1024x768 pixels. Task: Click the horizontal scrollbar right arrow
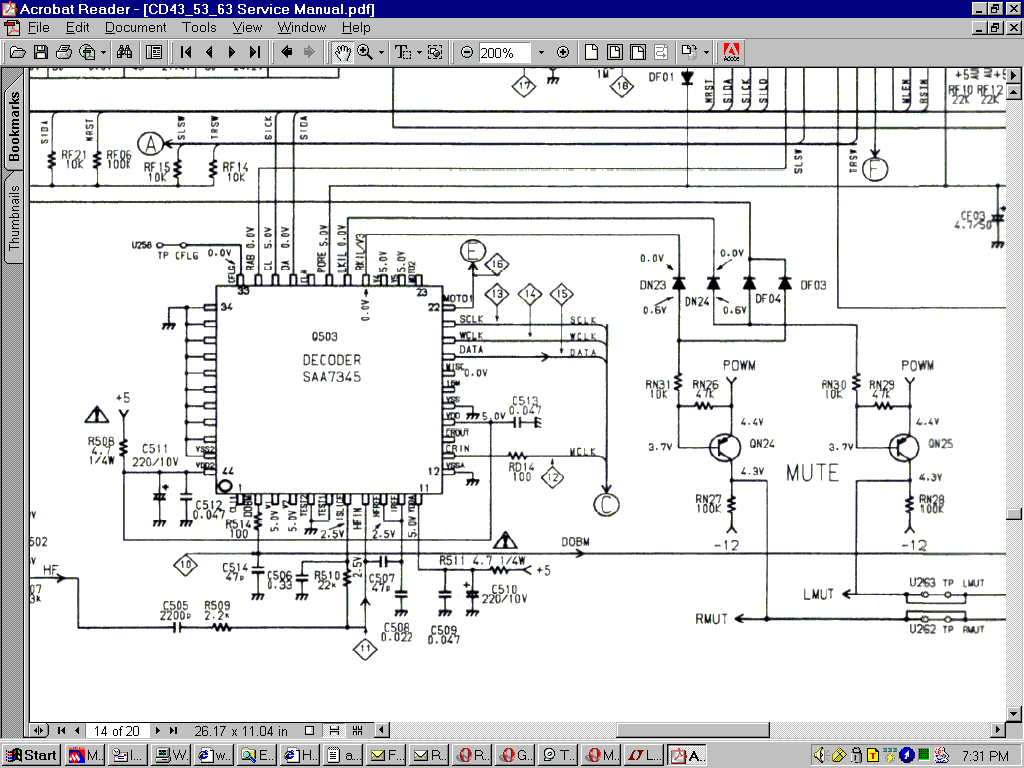998,730
